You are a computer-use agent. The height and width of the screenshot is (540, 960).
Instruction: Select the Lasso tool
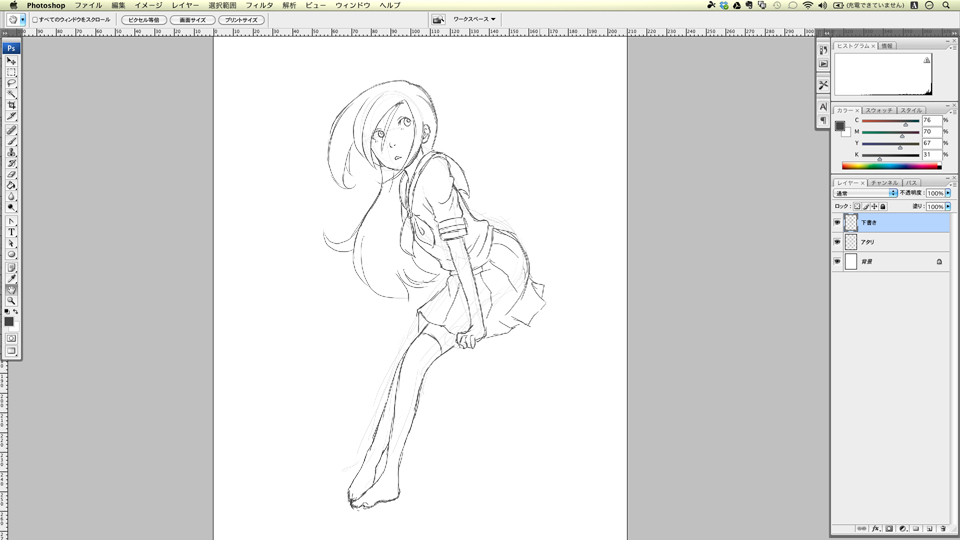point(11,83)
